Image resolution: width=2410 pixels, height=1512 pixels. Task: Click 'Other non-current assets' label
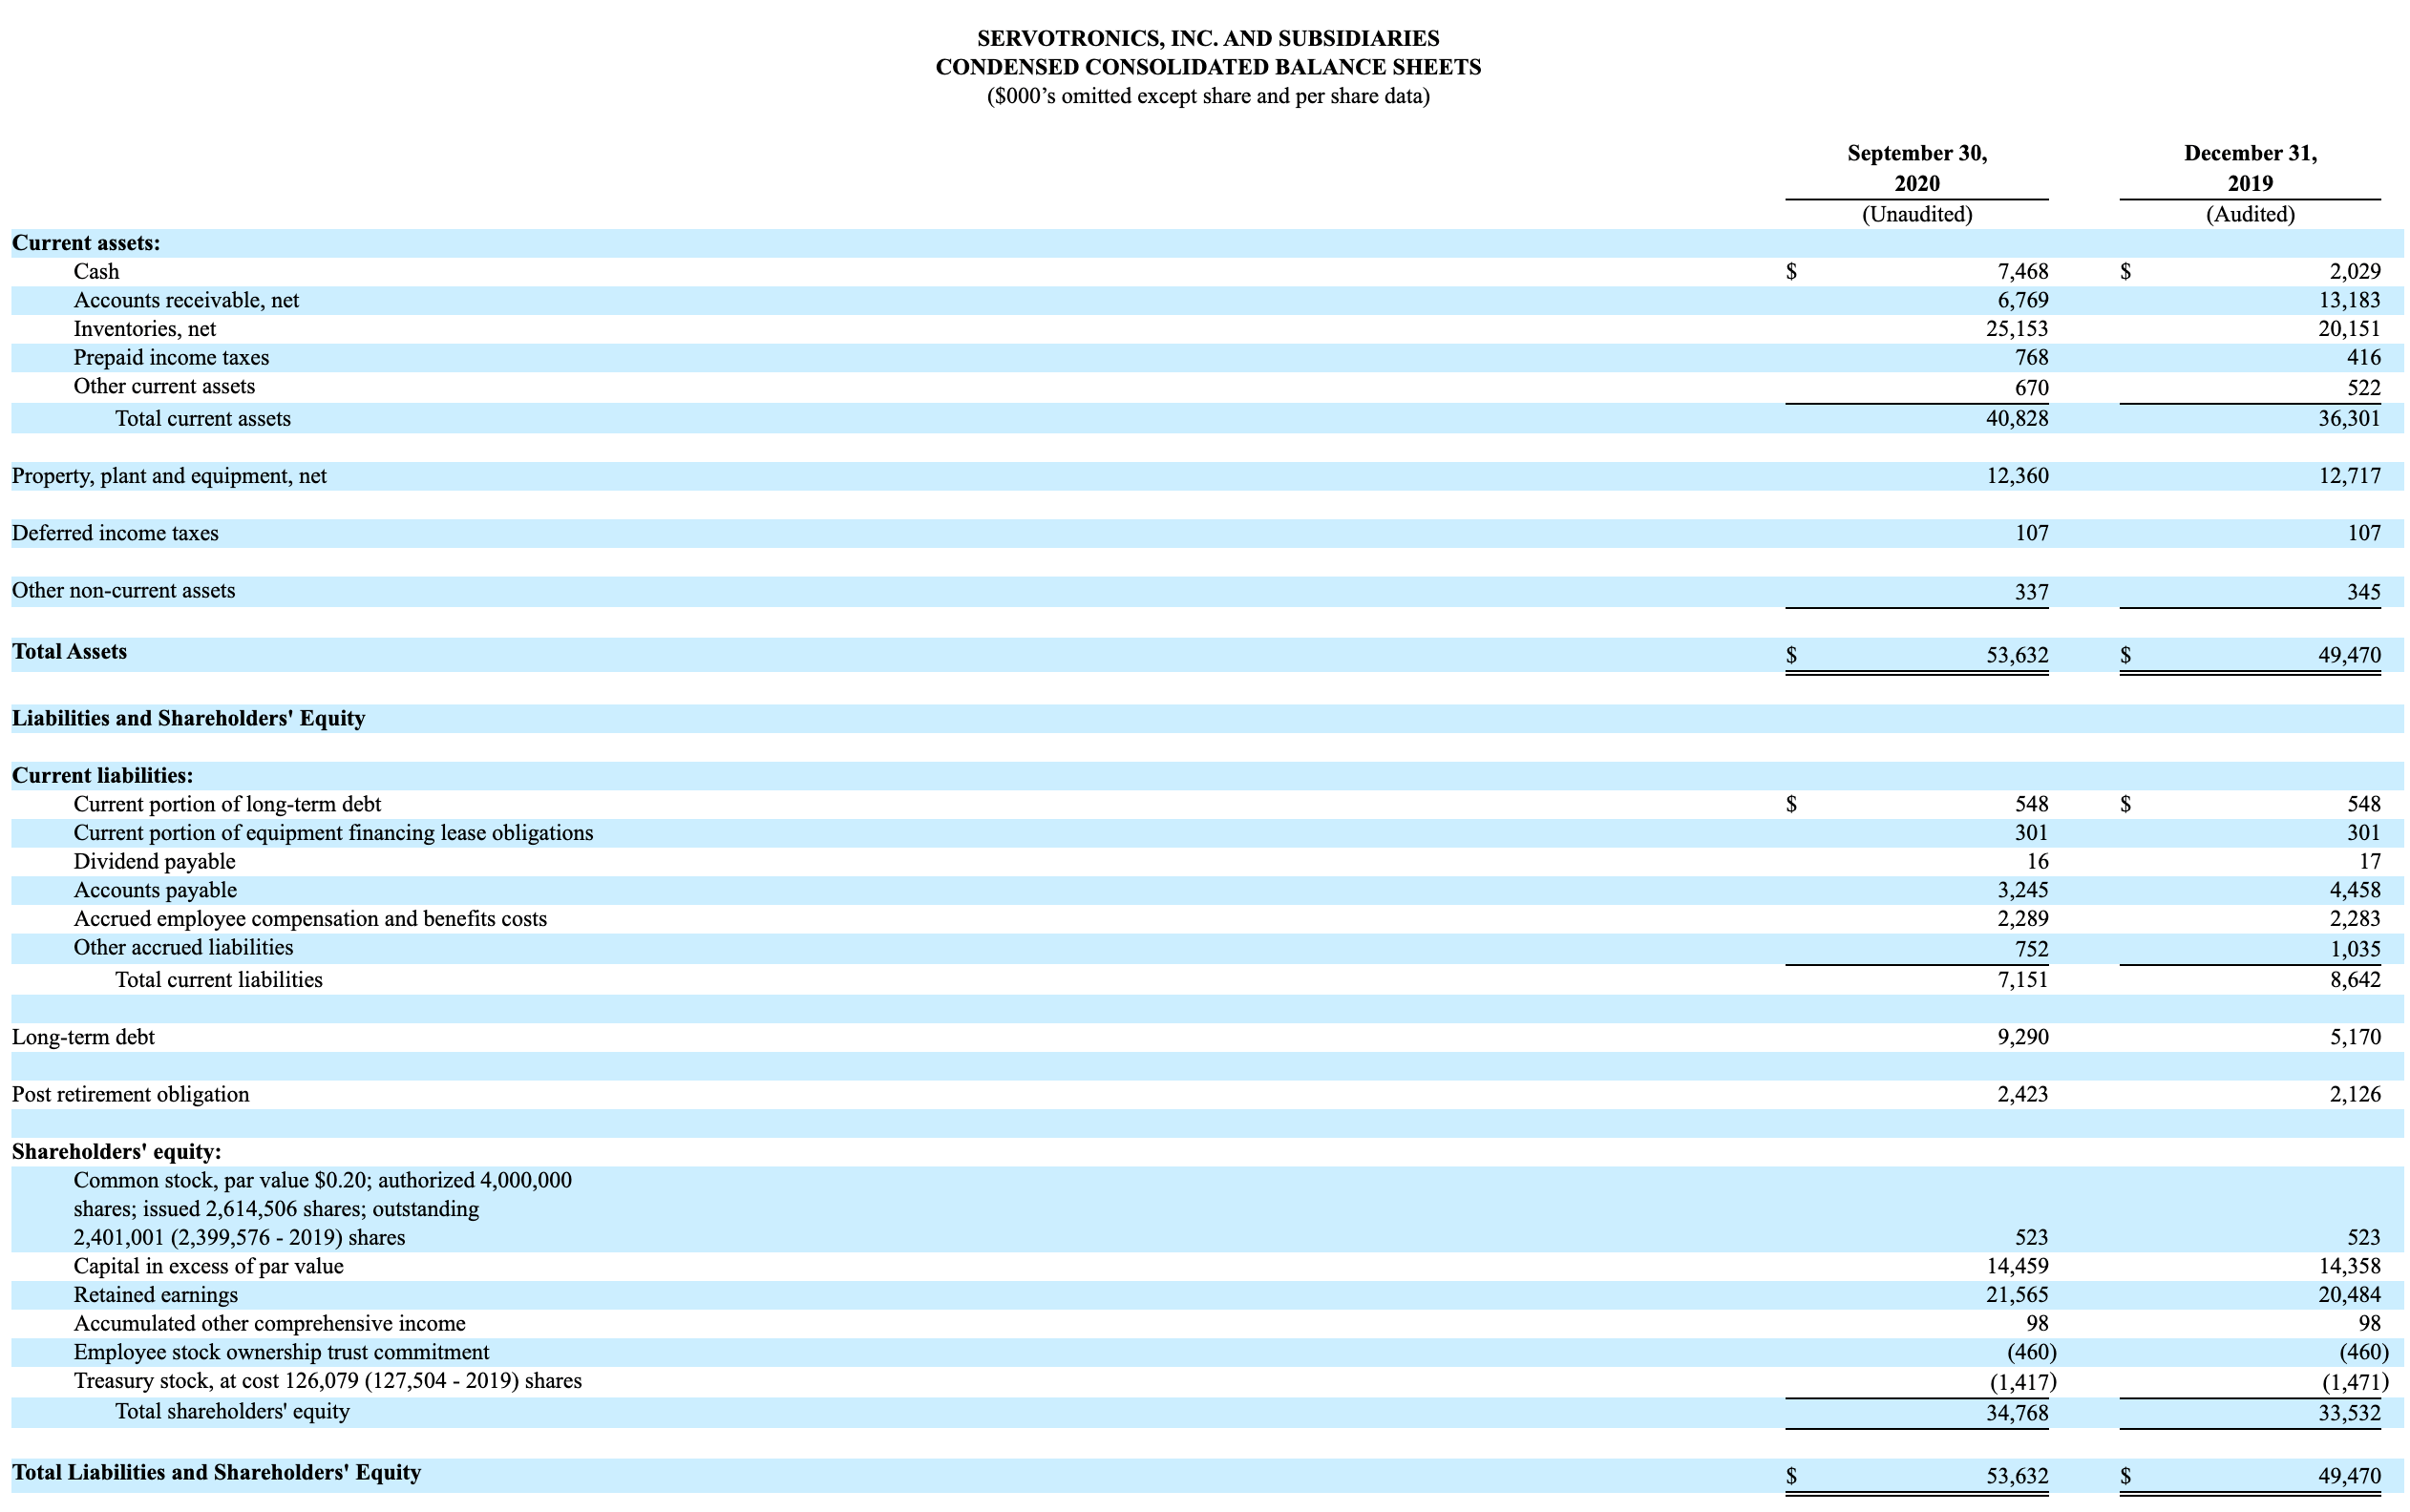point(124,591)
